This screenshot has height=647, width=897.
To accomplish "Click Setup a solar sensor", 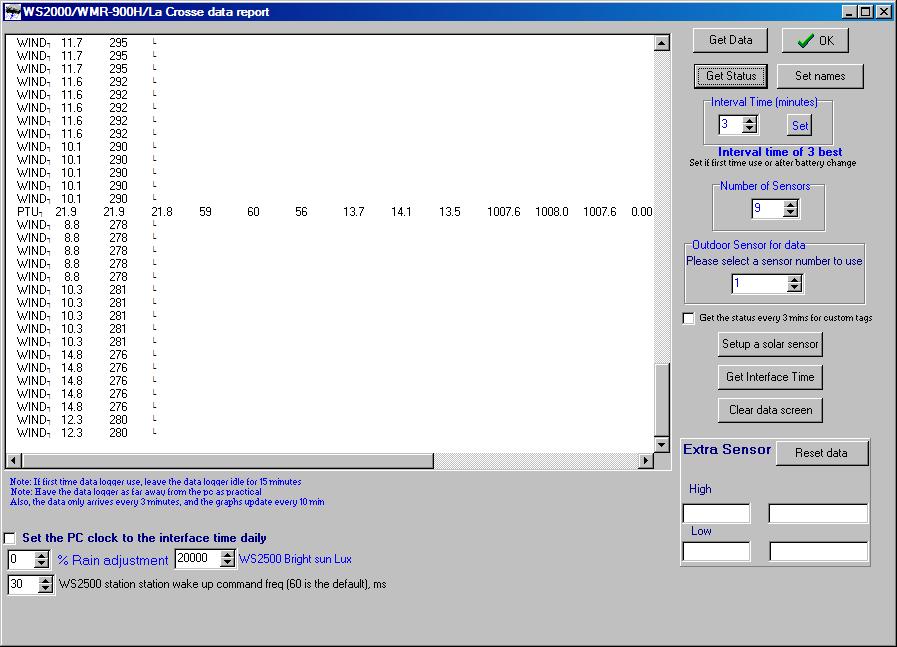I will pos(770,344).
